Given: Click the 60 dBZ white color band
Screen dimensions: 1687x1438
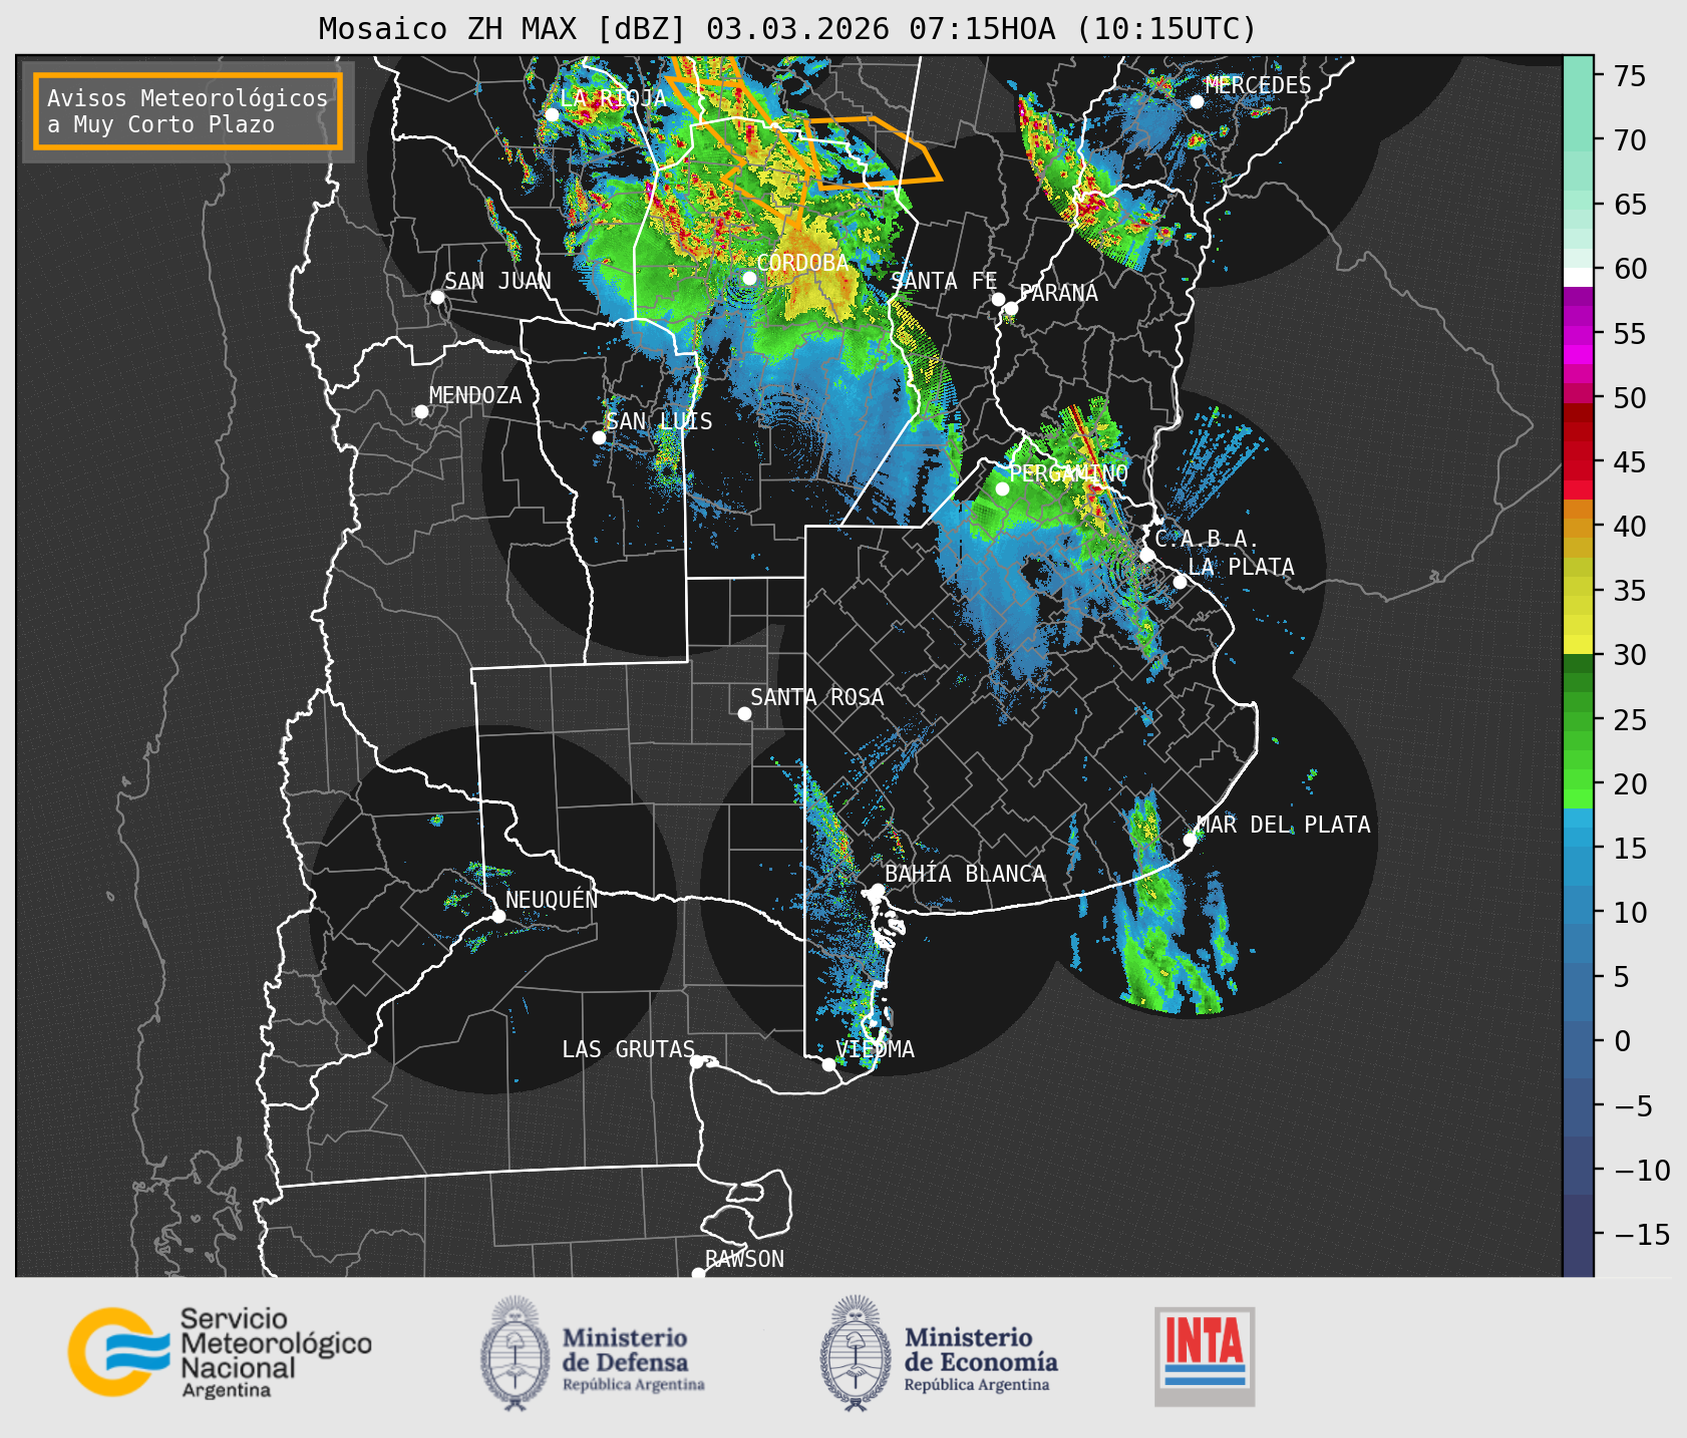Looking at the screenshot, I should (x=1578, y=276).
